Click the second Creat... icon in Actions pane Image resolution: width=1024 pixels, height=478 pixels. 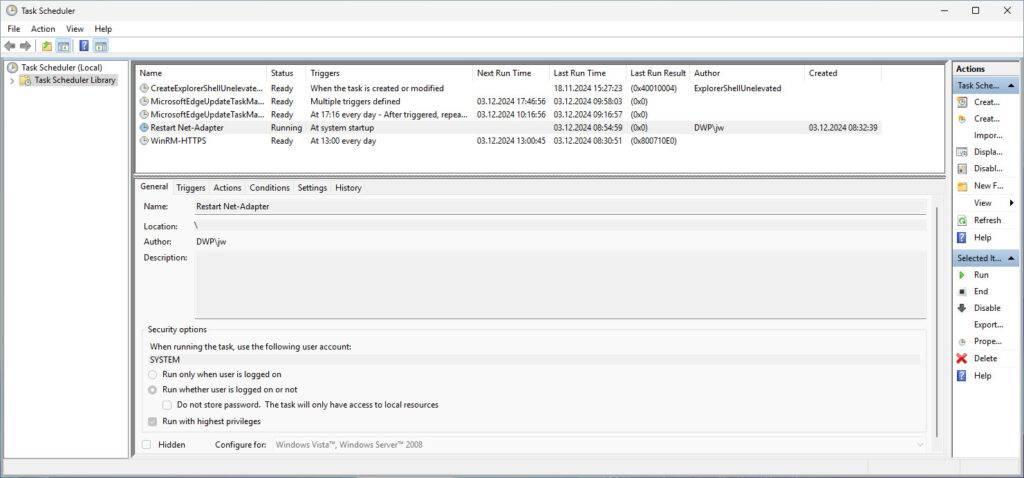pyautogui.click(x=962, y=119)
